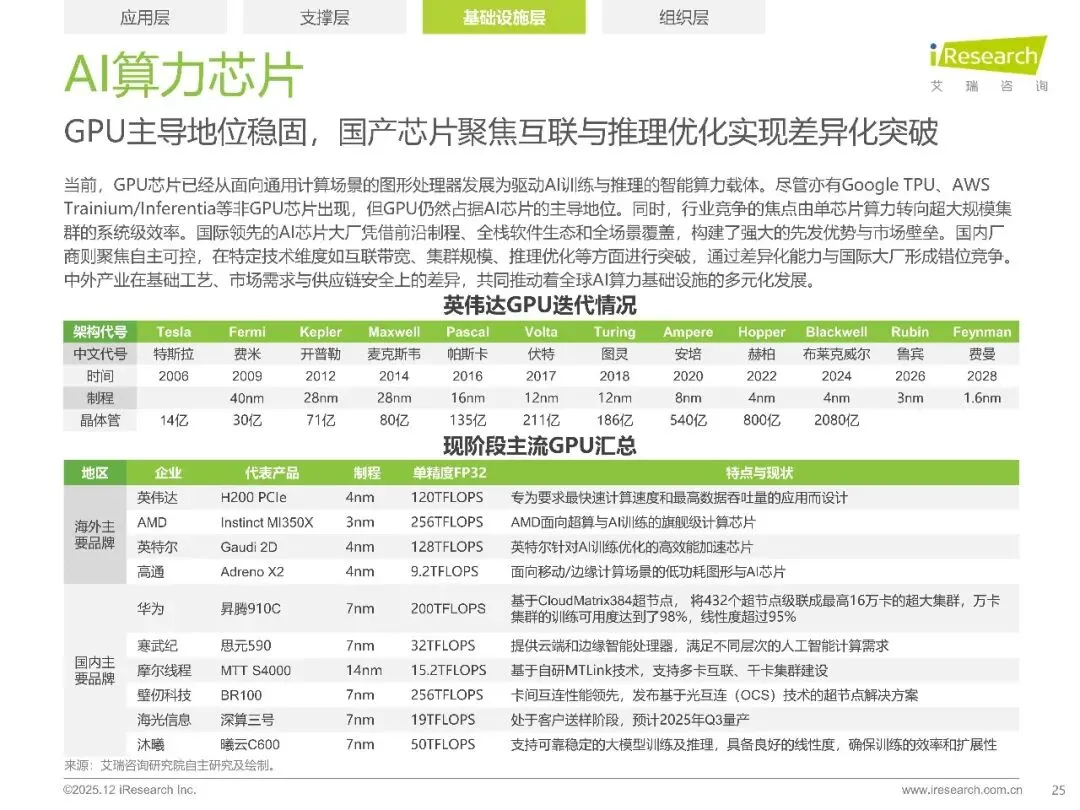Select the 基础设施层 tab
This screenshot has height=810, width=1080.
click(504, 17)
